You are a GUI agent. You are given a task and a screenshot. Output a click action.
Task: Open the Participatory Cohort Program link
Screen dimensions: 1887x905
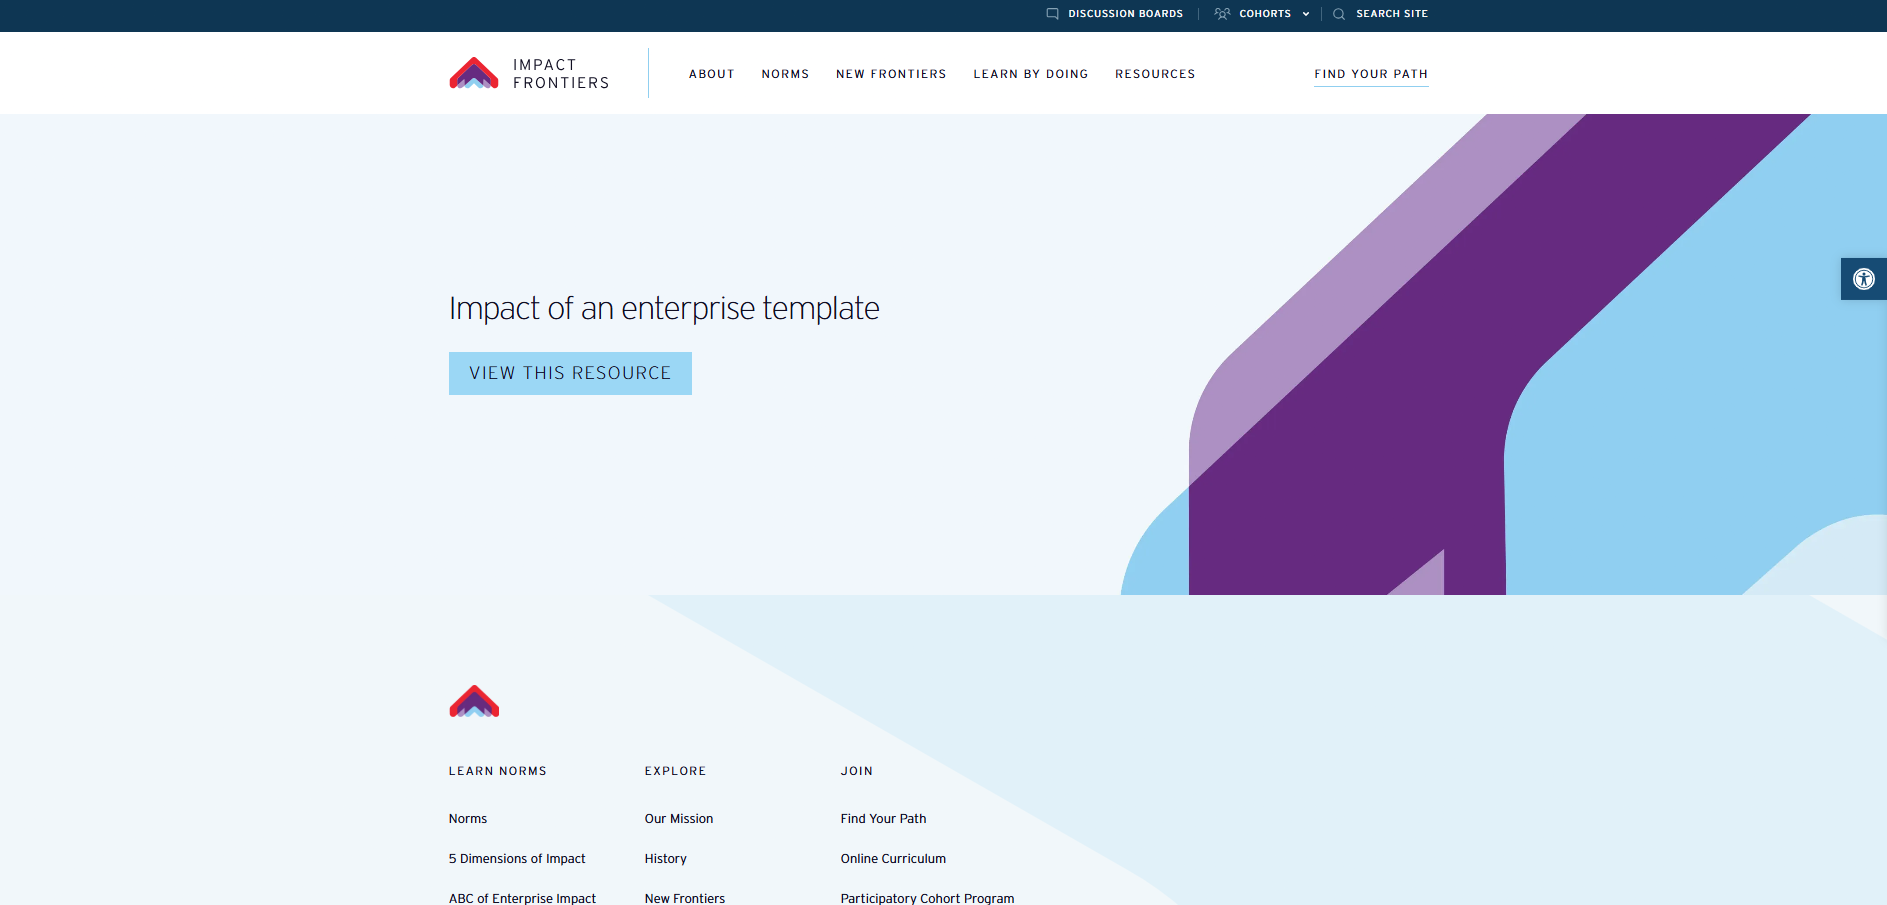[x=927, y=898]
